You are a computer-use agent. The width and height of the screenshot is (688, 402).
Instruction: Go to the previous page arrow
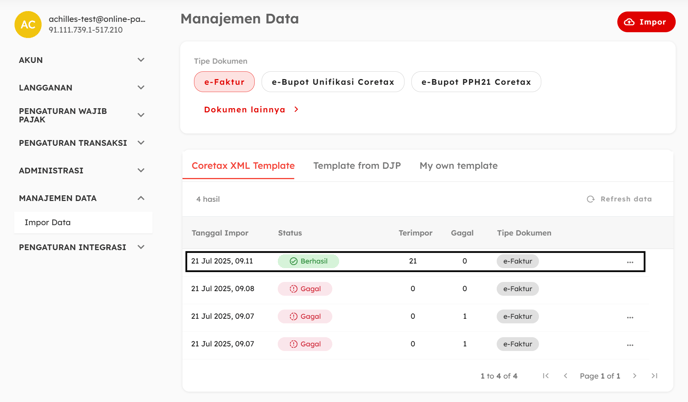tap(566, 376)
